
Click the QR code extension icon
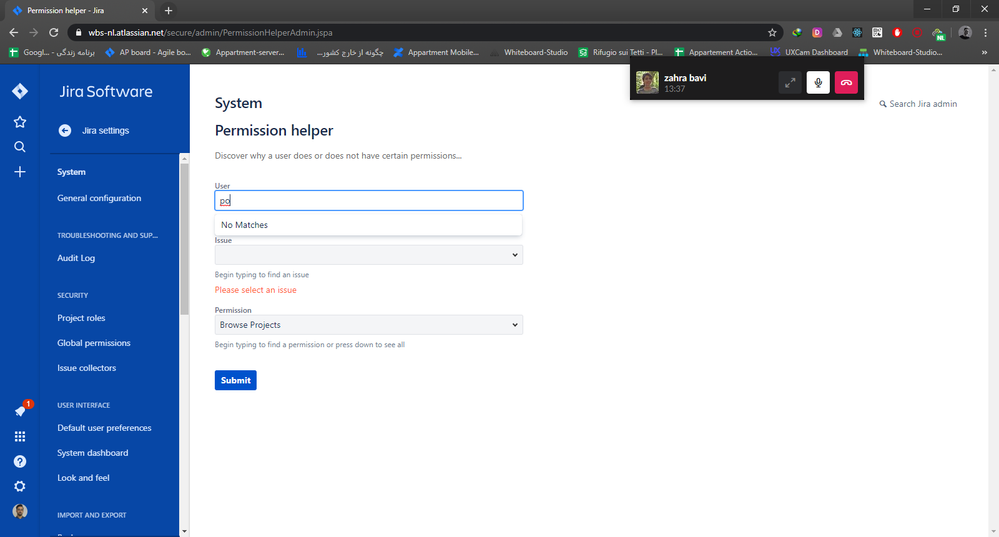click(x=877, y=32)
